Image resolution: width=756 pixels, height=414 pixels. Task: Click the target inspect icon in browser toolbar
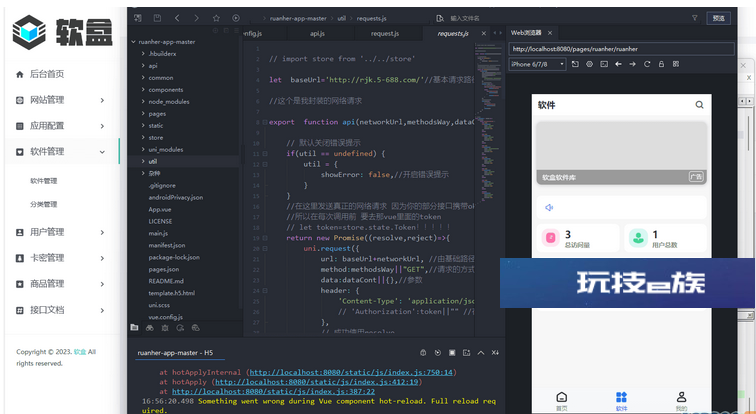tap(589, 64)
